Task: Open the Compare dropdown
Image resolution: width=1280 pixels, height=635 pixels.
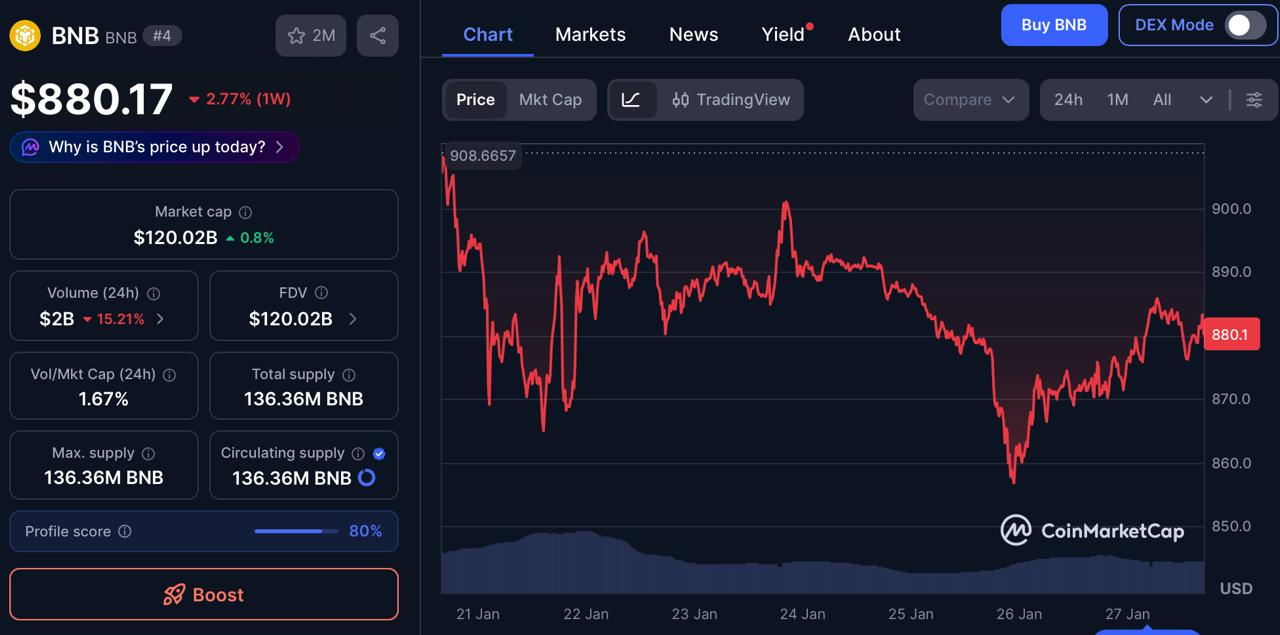Action: (969, 100)
